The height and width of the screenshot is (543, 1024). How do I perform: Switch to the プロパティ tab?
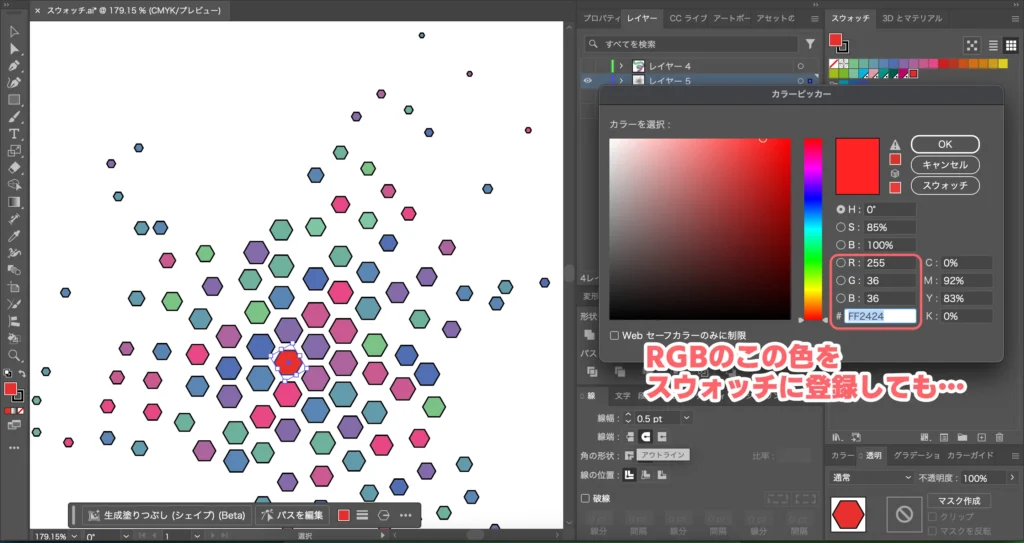(600, 18)
